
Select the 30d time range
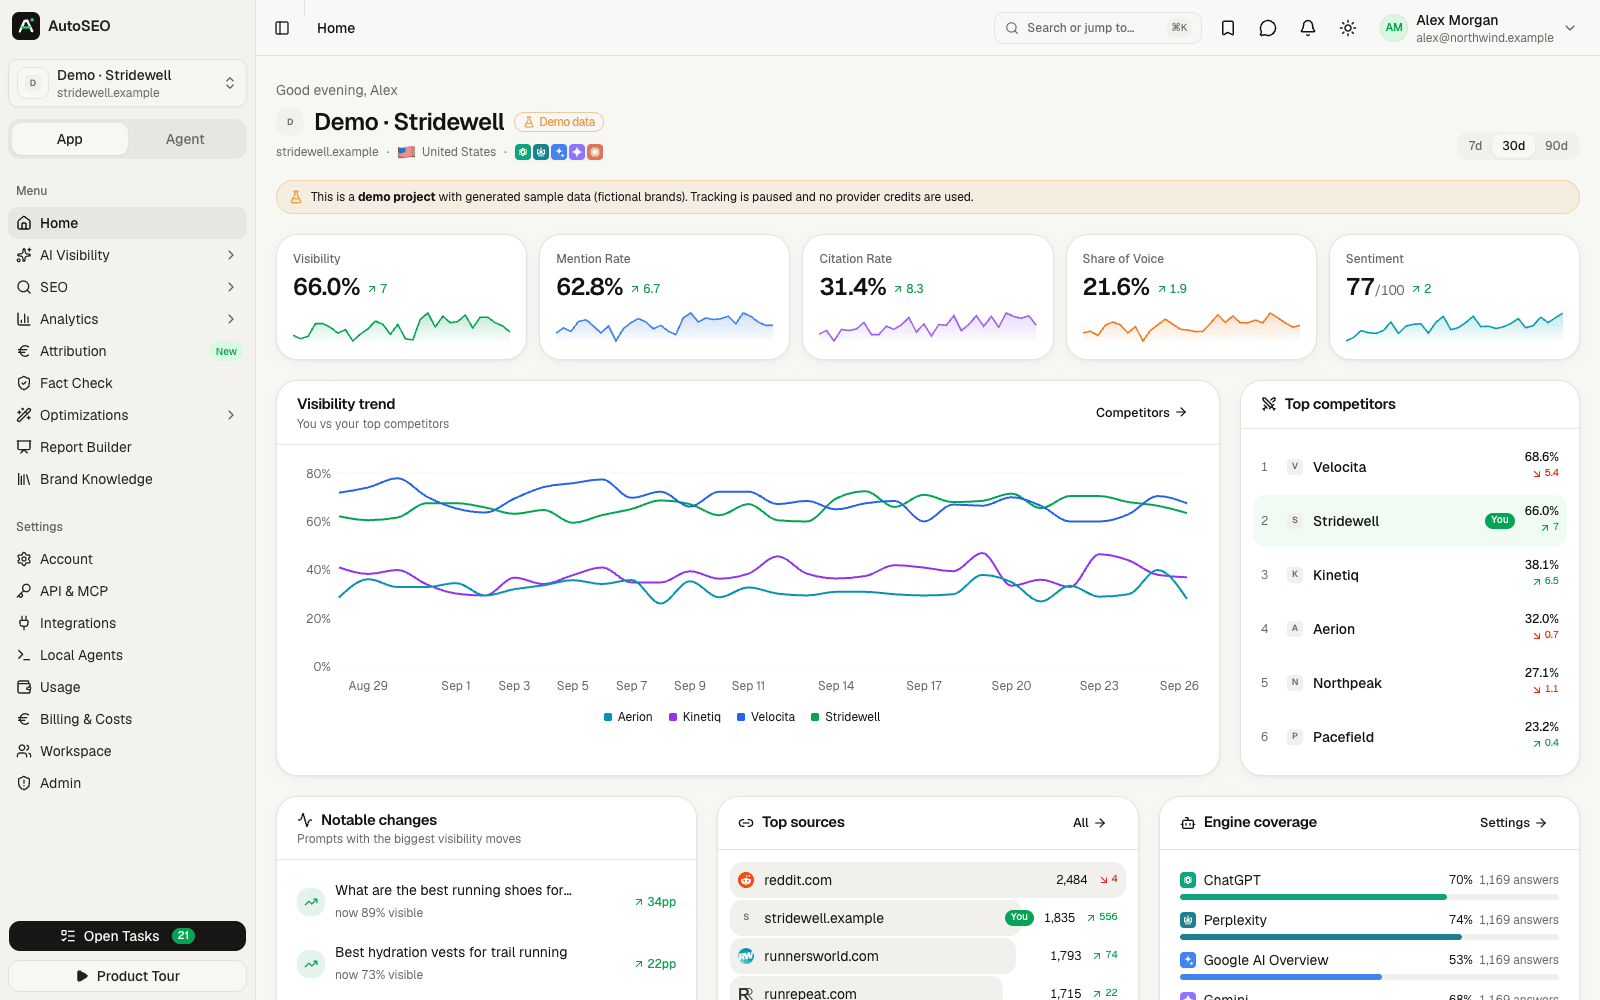pyautogui.click(x=1513, y=146)
